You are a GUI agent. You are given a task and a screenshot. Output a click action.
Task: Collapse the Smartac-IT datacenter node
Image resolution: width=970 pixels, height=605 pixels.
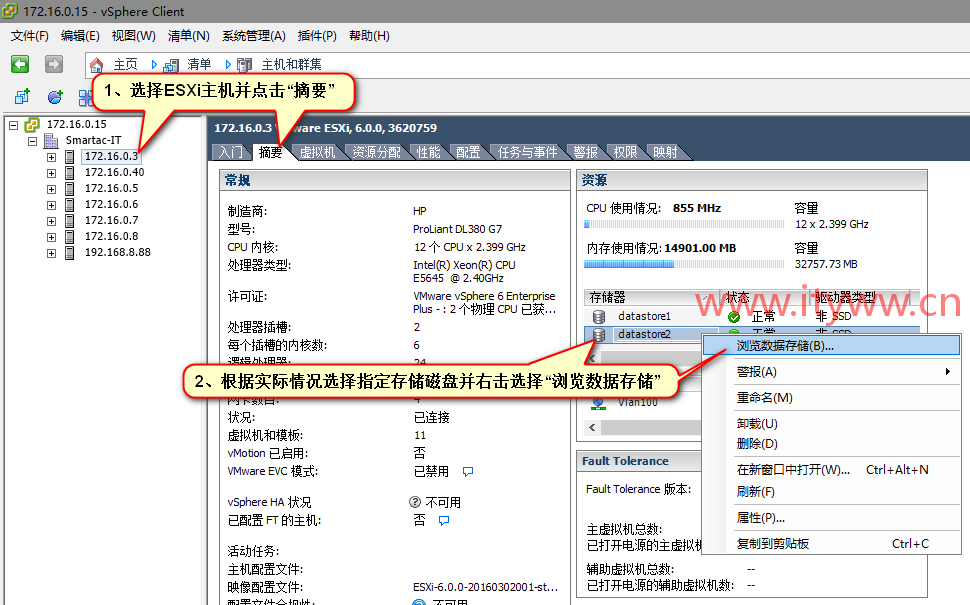click(32, 141)
